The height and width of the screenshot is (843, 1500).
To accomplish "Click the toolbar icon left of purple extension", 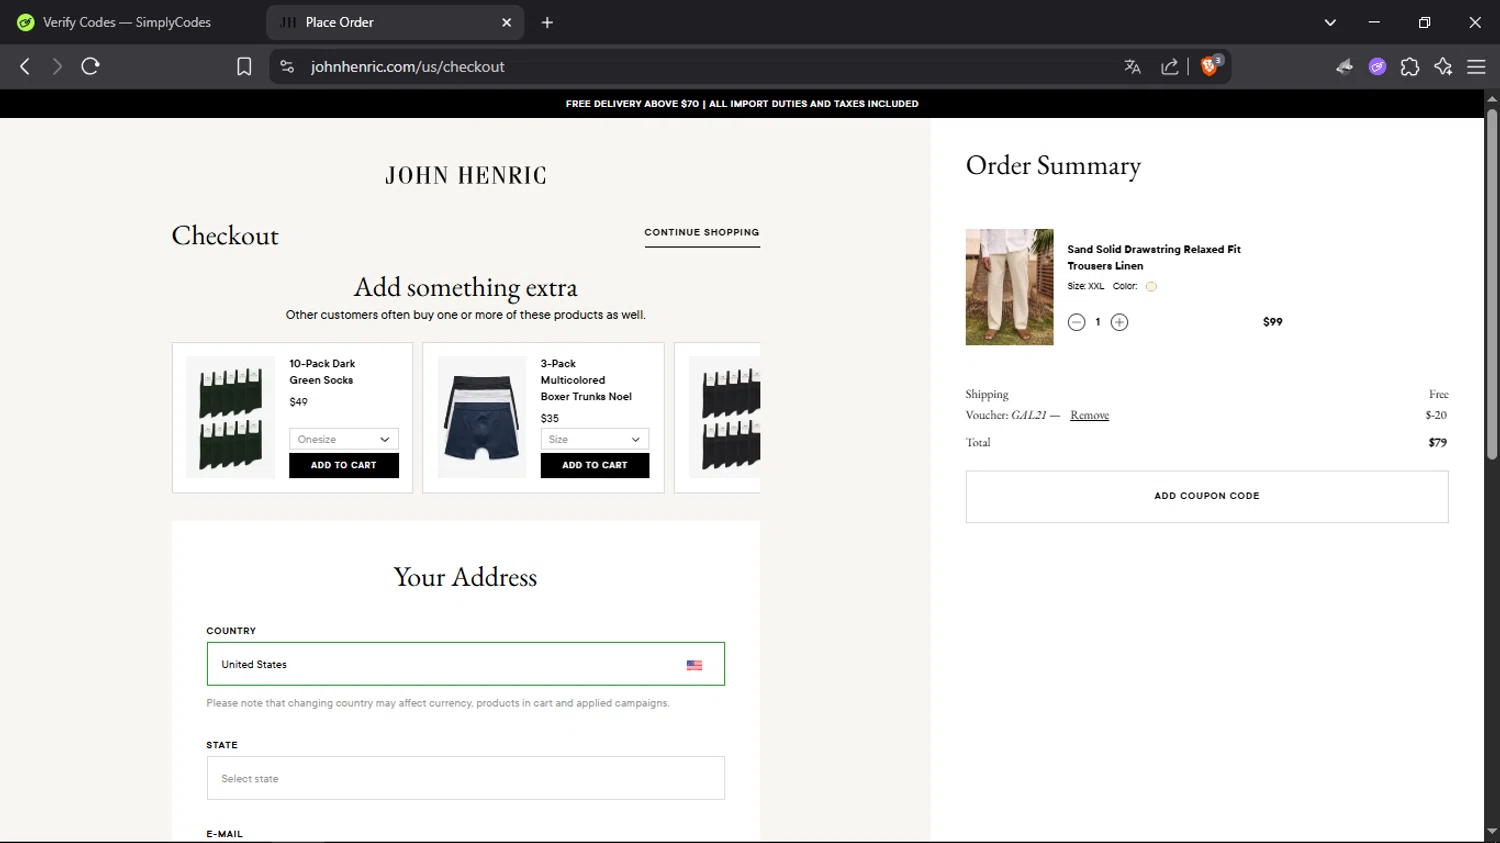I will [x=1345, y=67].
